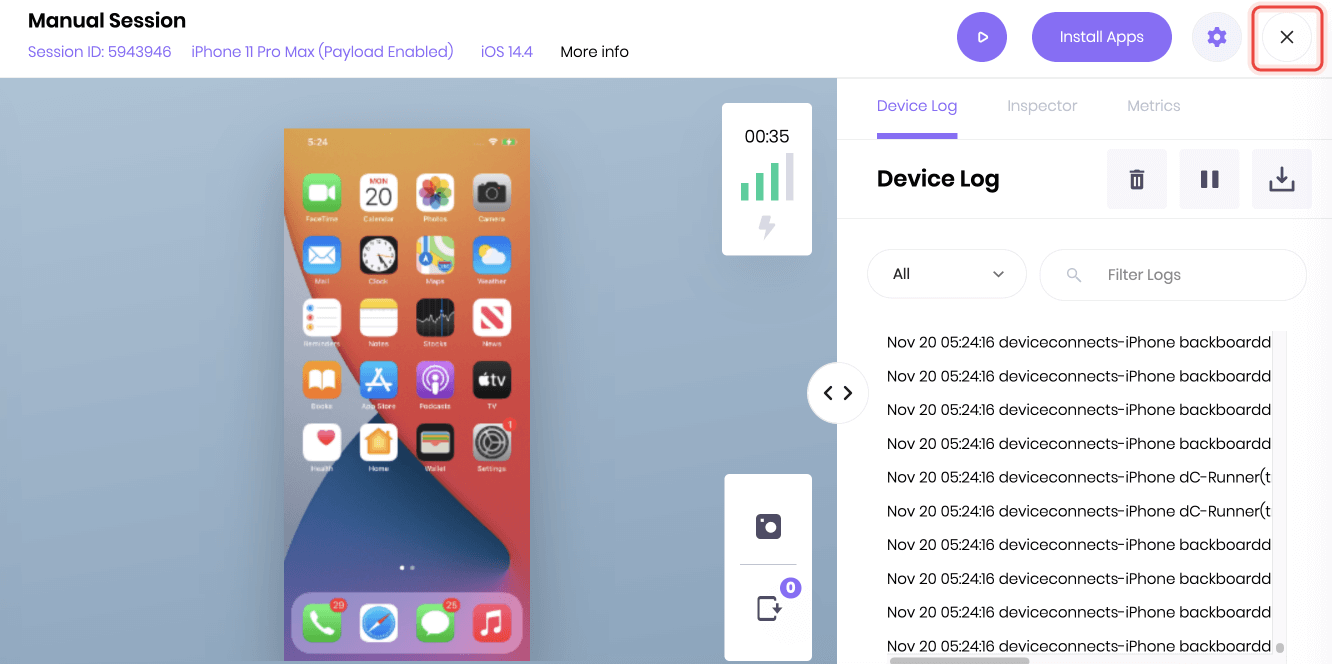Image resolution: width=1332 pixels, height=664 pixels.
Task: Open the Clock app
Action: click(x=378, y=255)
